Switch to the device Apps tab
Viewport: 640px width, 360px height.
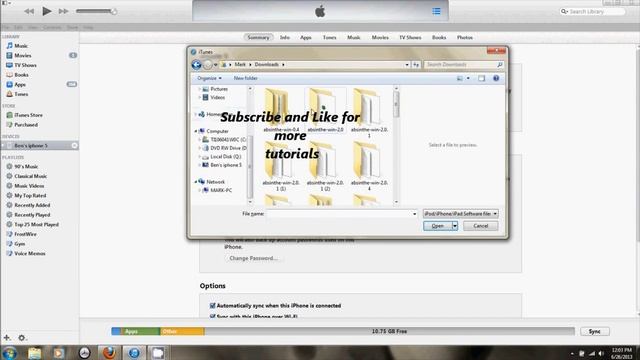tap(306, 38)
